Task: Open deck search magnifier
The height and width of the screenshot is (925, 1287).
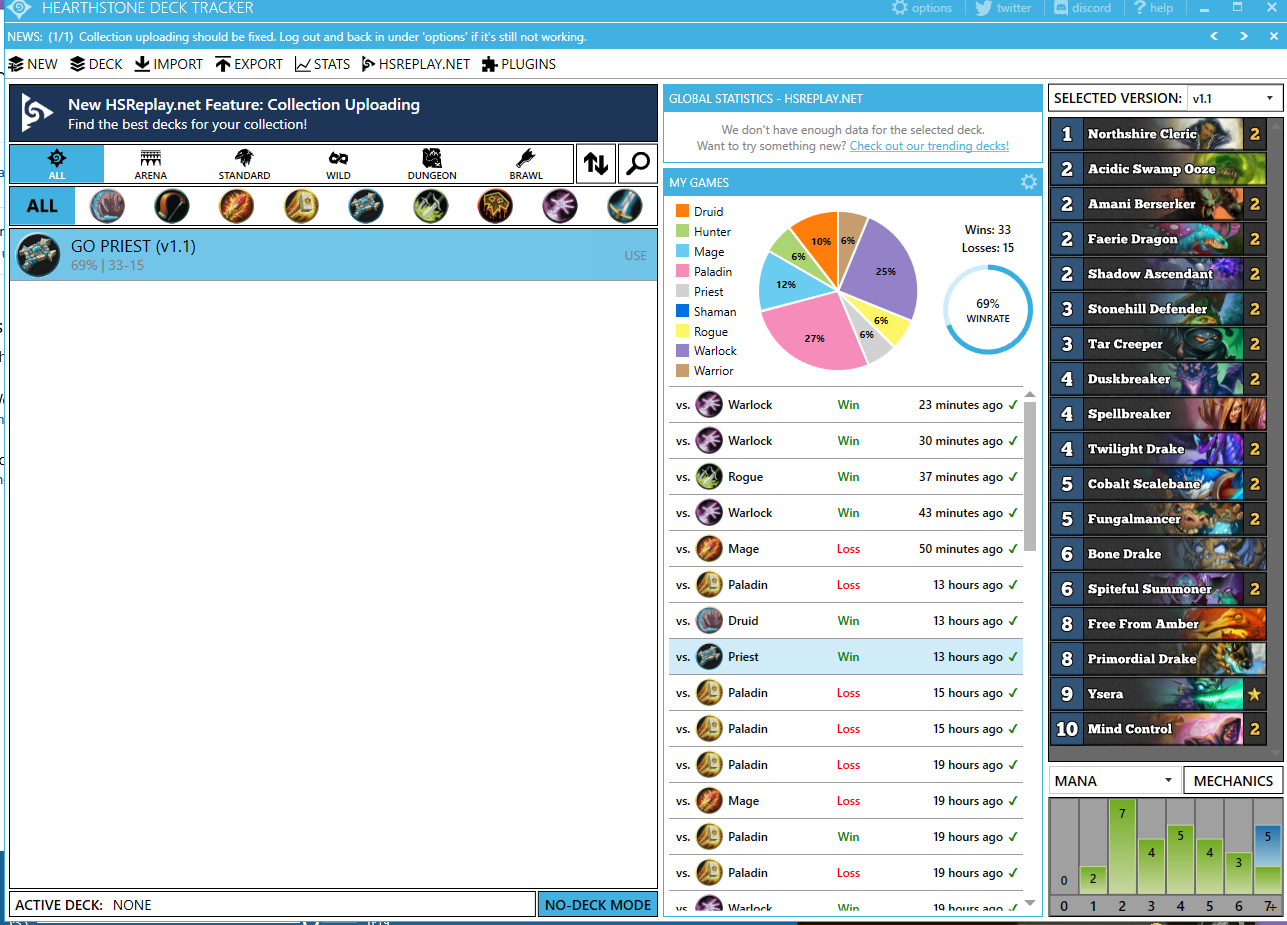Action: 637,164
